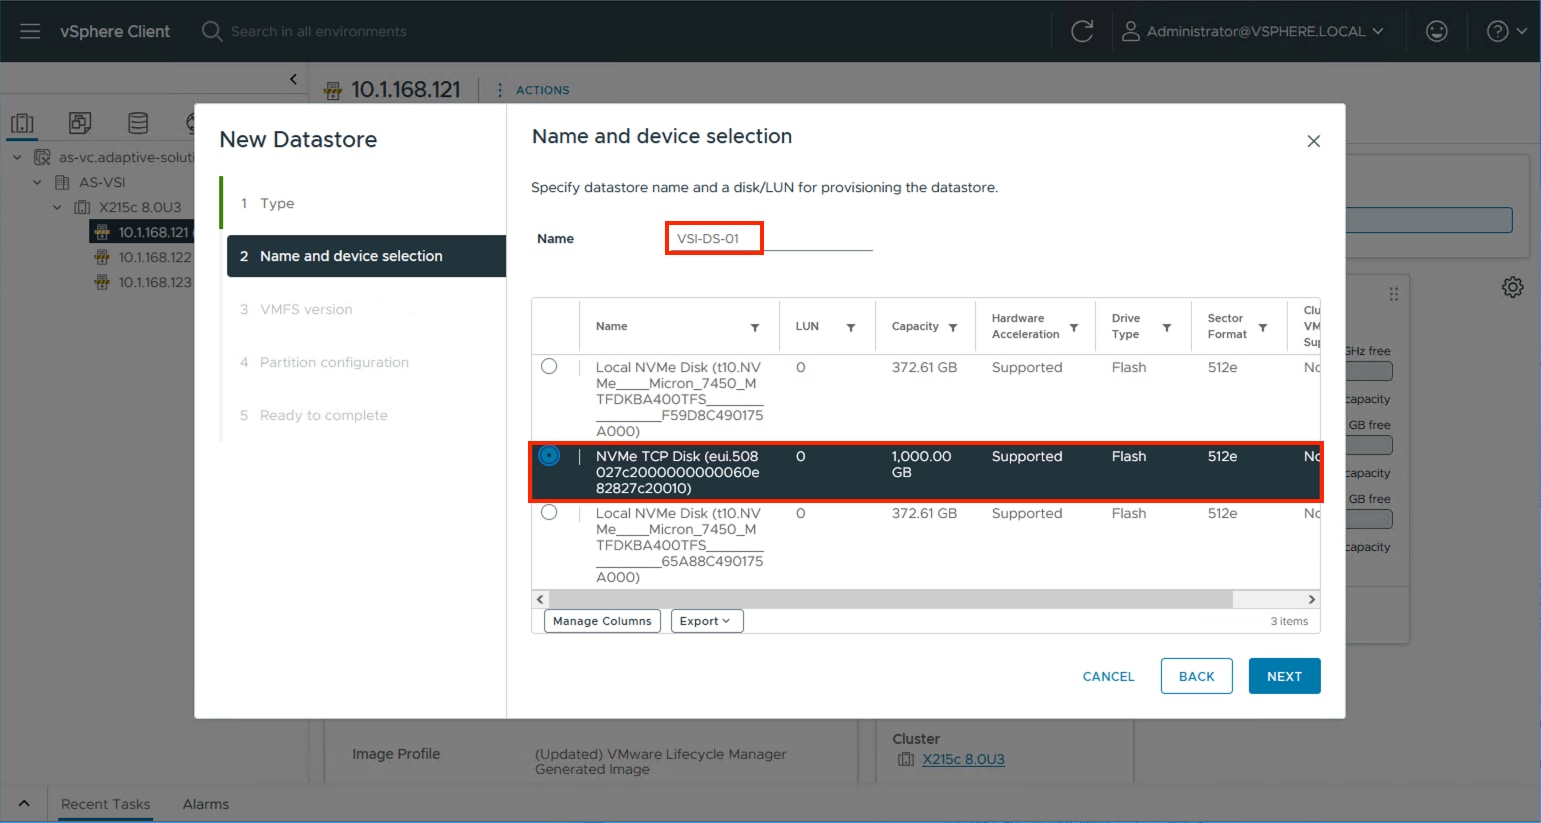Screen dimensions: 1541x823
Task: Open the Hosts and Clusters inventory view
Action: pos(22,123)
